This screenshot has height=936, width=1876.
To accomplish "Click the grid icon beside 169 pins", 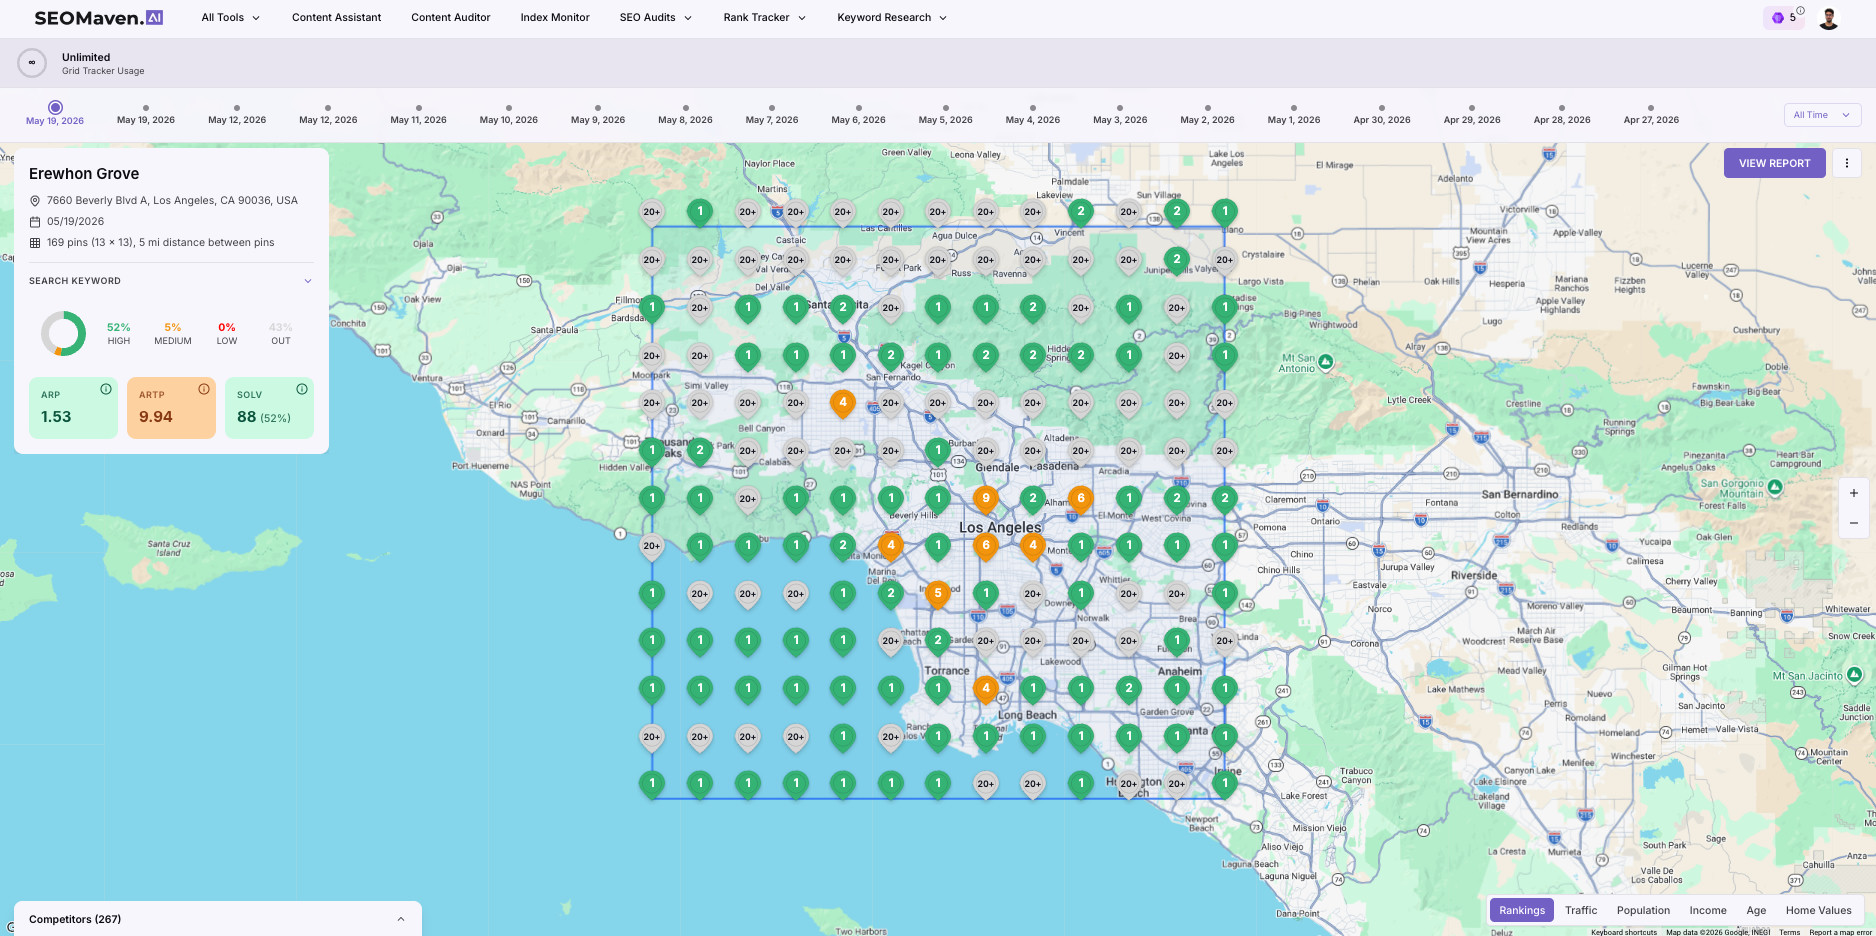I will click(35, 243).
